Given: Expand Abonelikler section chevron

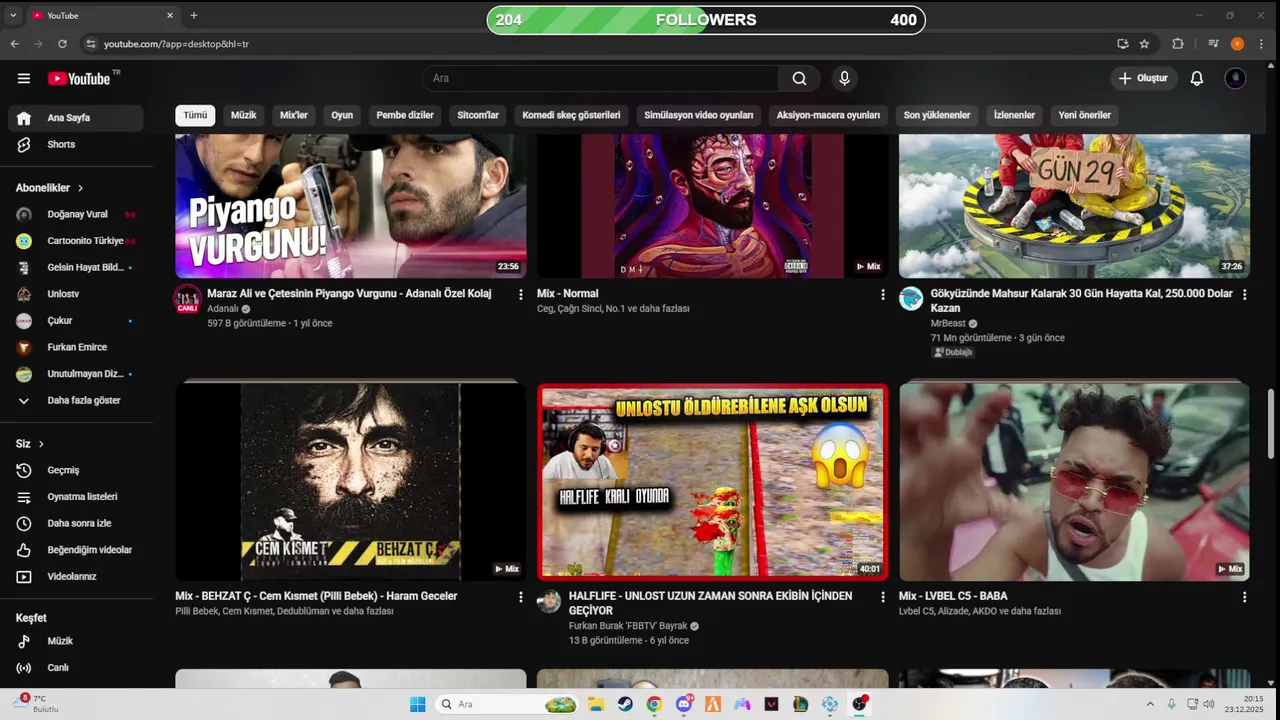Looking at the screenshot, I should tap(81, 188).
